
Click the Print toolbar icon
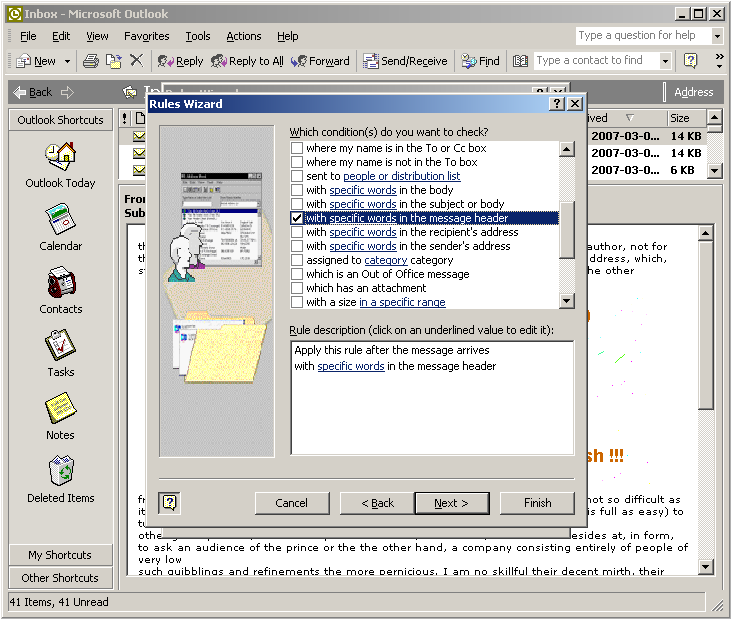pyautogui.click(x=91, y=61)
